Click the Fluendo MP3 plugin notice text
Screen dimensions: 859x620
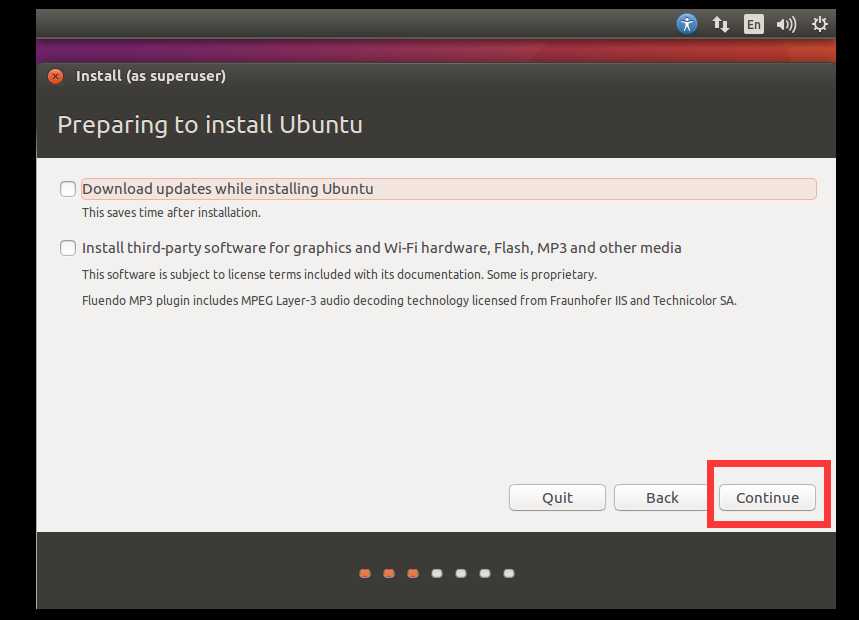coord(409,301)
